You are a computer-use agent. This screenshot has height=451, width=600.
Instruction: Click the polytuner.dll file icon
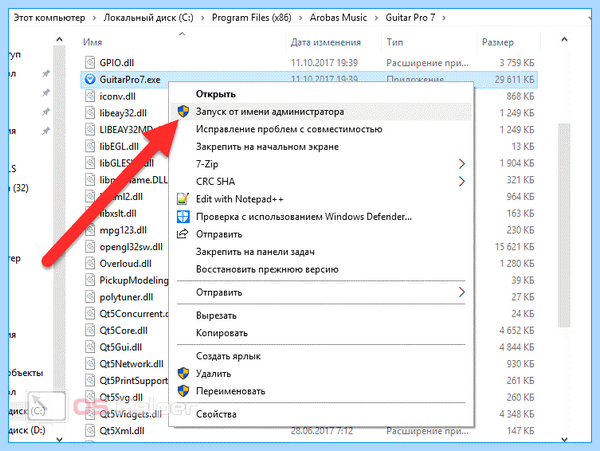90,297
